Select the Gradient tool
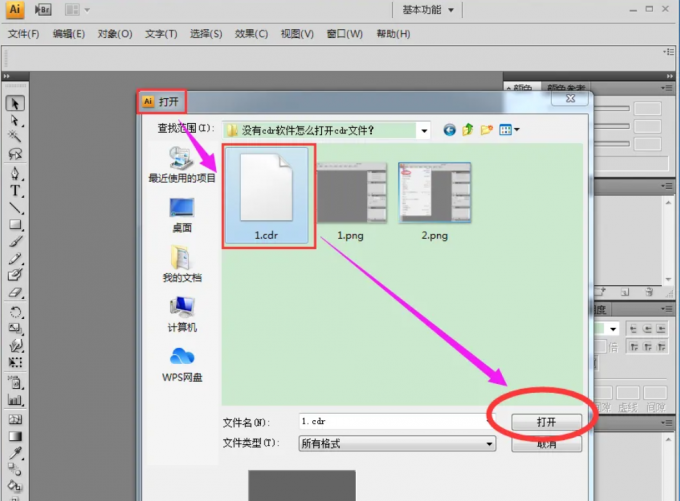Viewport: 680px width, 501px height. tap(15, 436)
